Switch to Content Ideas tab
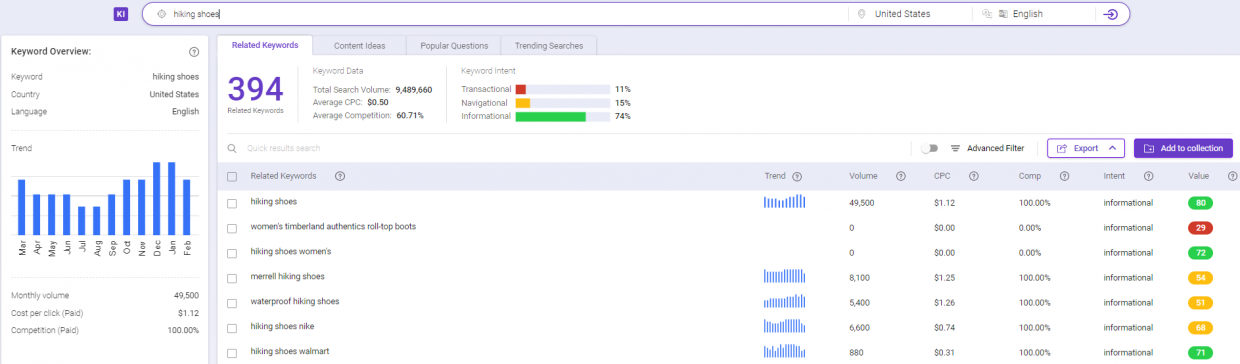Viewport: 1240px width, 364px height. point(360,45)
